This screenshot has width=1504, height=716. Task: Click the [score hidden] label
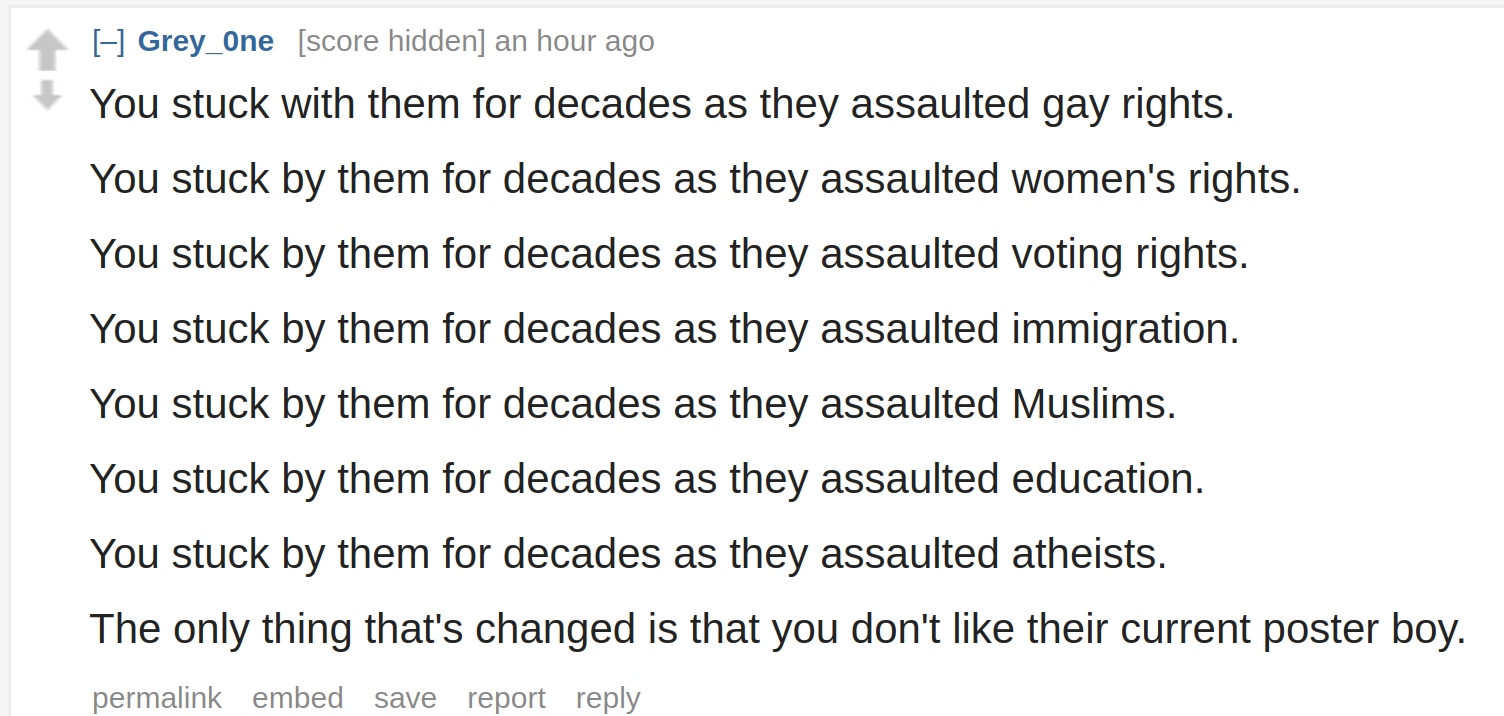tap(391, 41)
